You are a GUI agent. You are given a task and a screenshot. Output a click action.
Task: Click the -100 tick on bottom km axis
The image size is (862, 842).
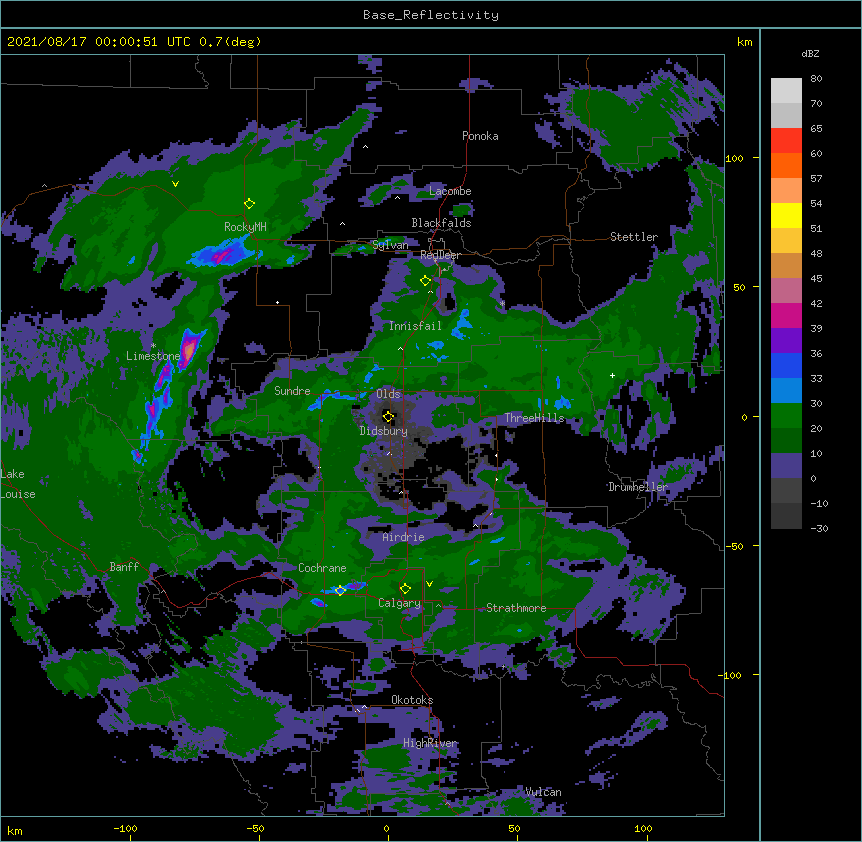[x=125, y=829]
